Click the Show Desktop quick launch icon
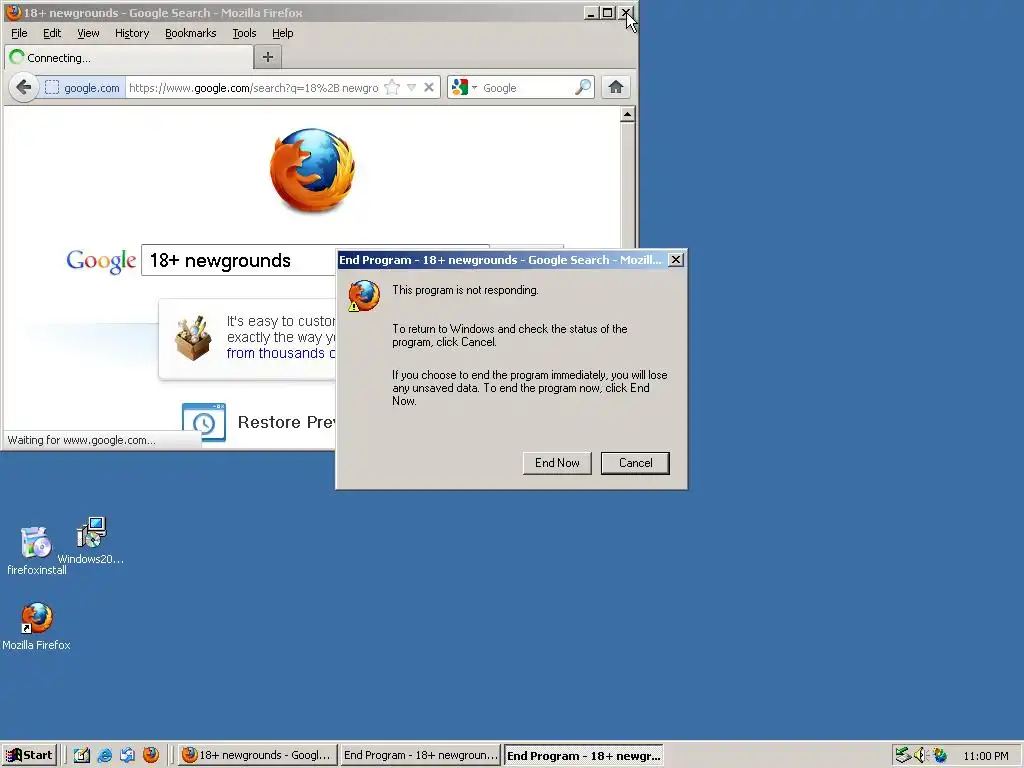Image resolution: width=1024 pixels, height=768 pixels. [82, 755]
